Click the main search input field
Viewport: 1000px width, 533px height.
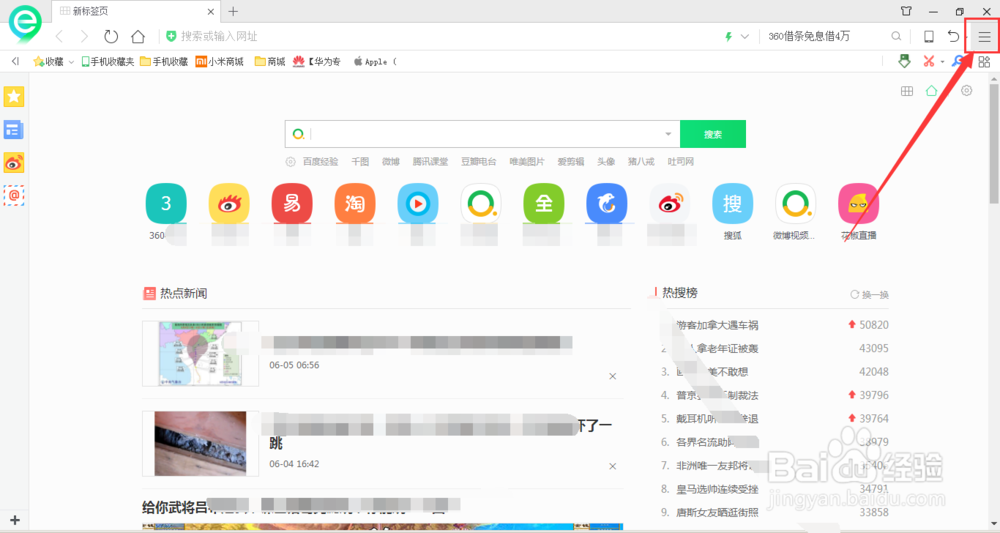[x=485, y=134]
